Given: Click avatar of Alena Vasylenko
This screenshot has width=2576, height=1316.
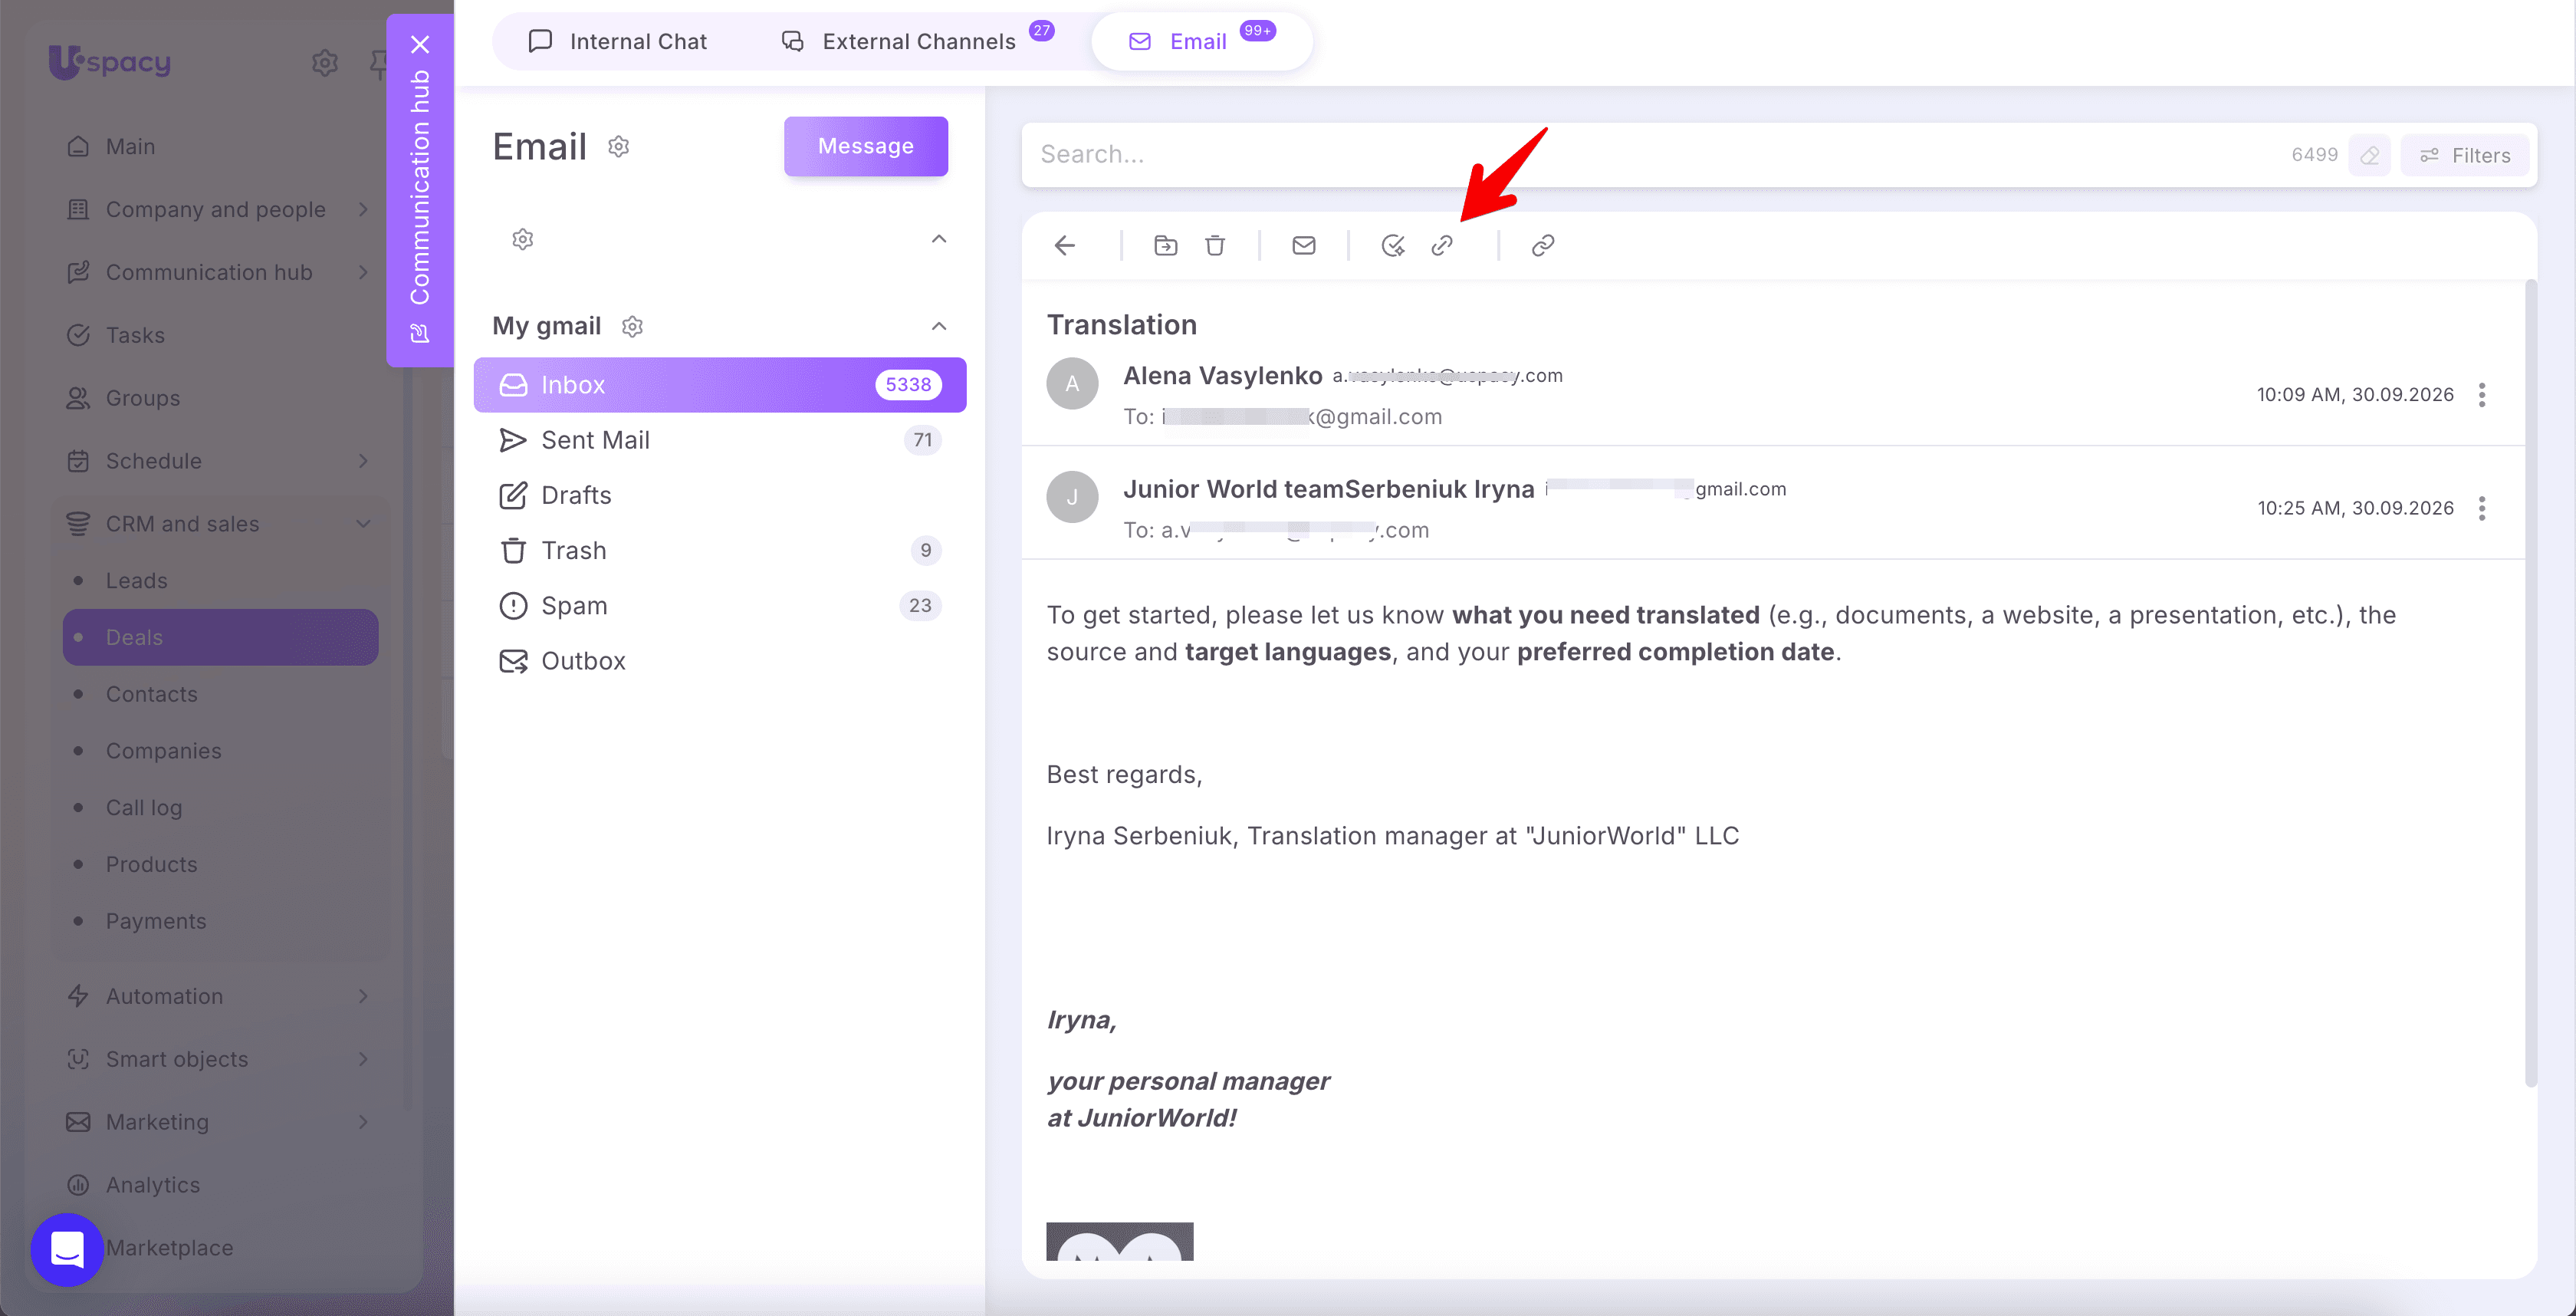Looking at the screenshot, I should pyautogui.click(x=1072, y=384).
